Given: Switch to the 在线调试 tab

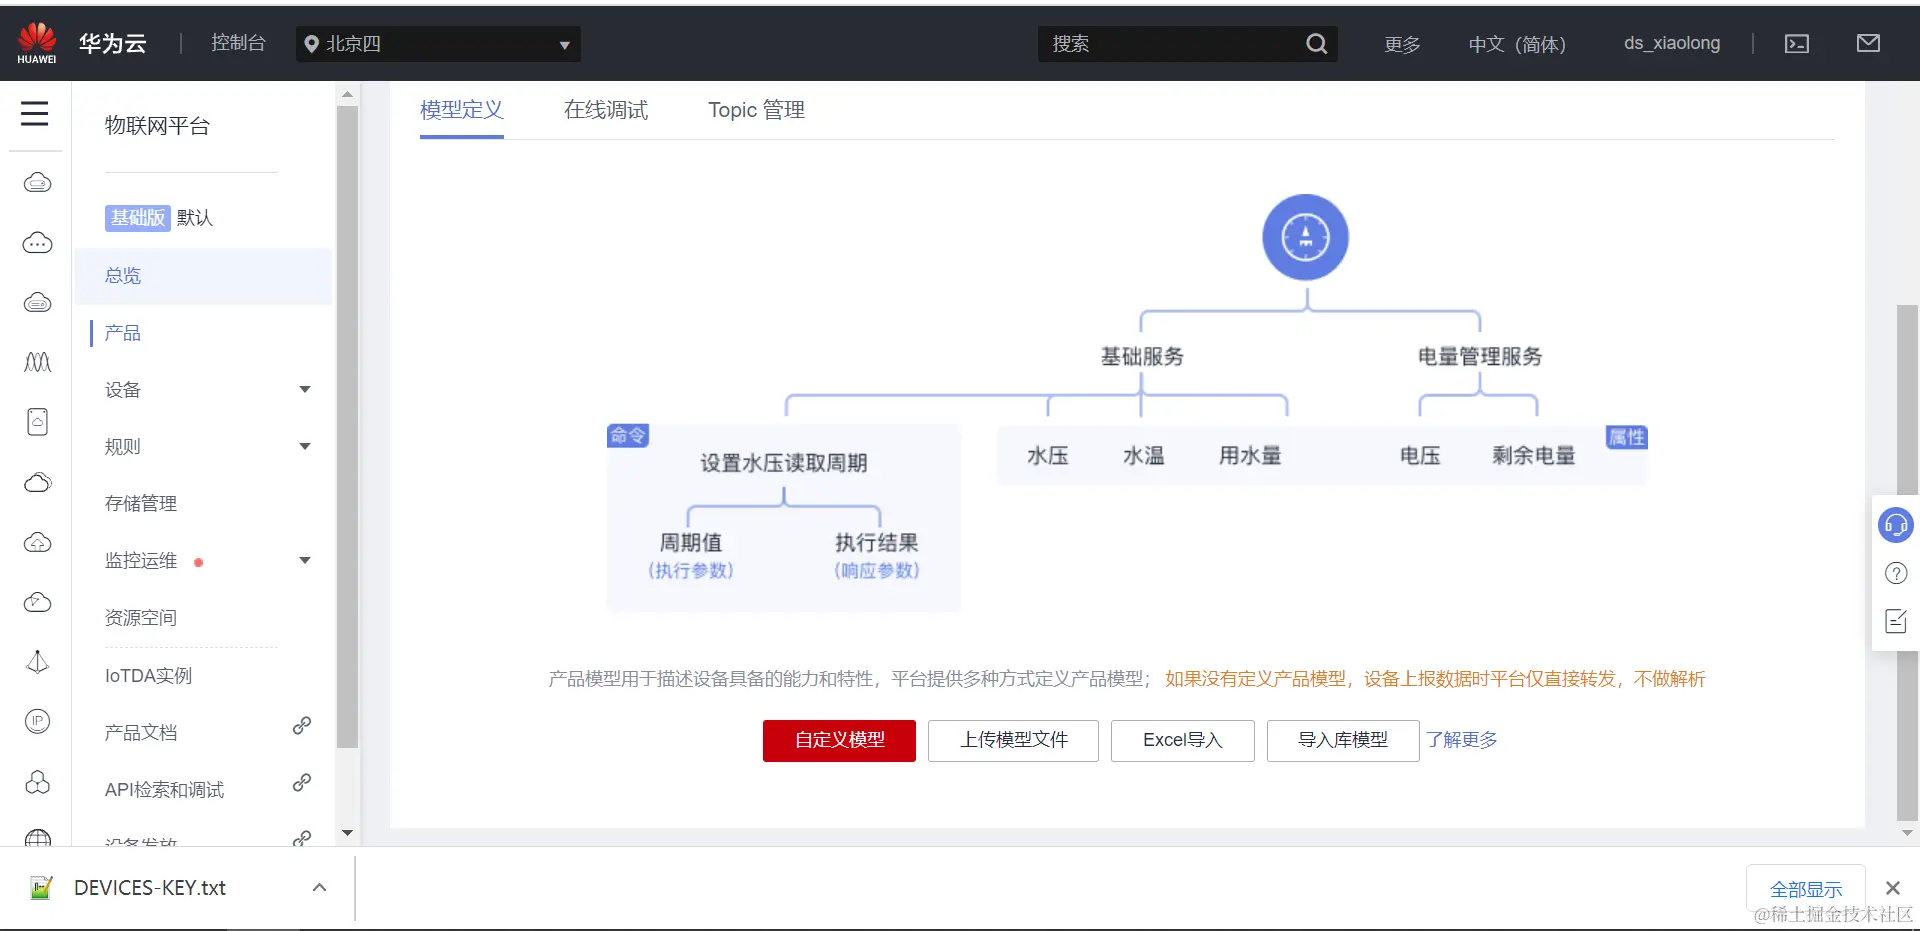Looking at the screenshot, I should click(605, 110).
